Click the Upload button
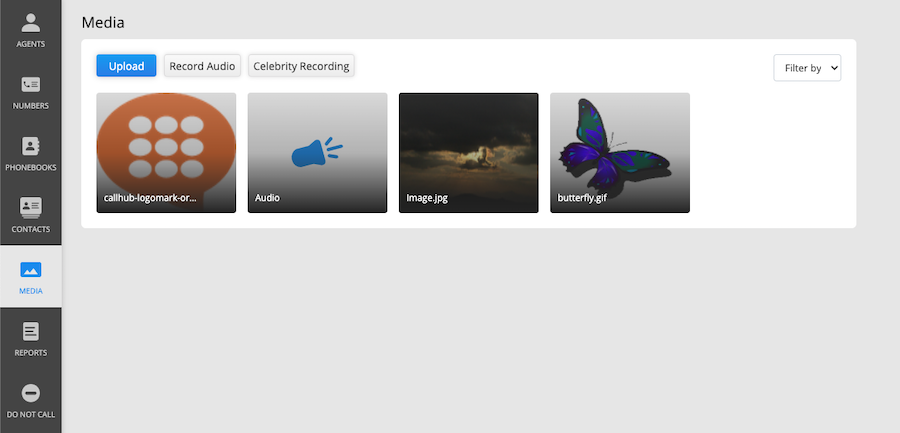 (x=126, y=65)
